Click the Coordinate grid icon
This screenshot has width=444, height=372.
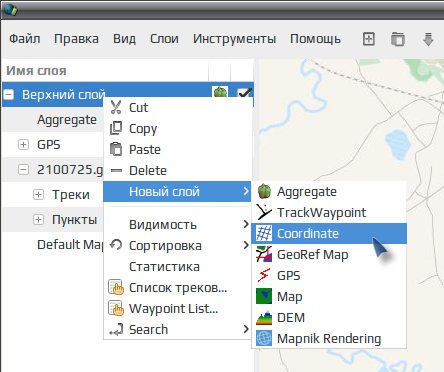tap(264, 233)
